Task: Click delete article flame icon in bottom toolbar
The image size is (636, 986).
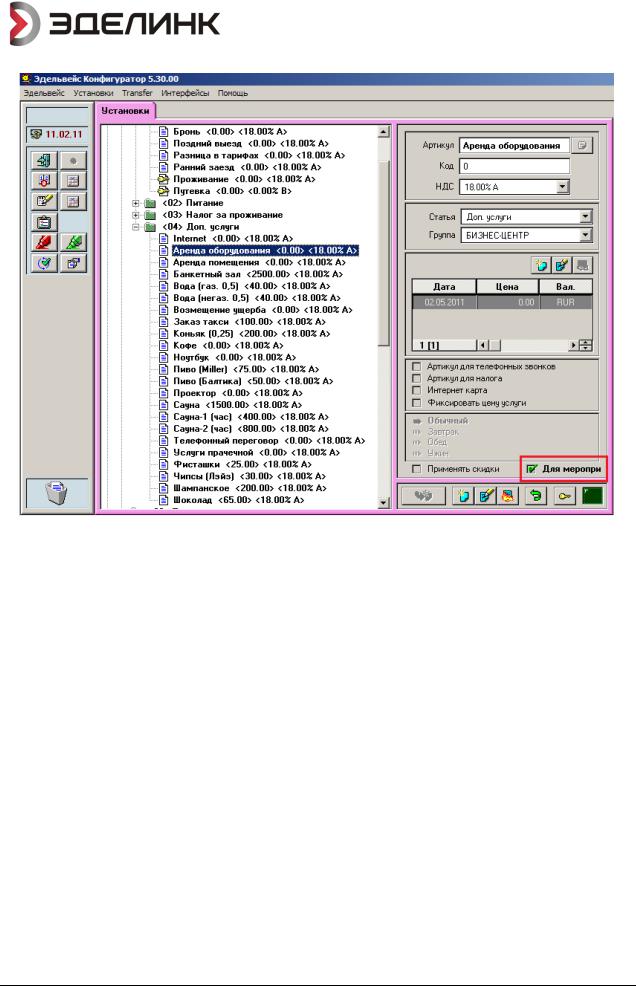Action: [x=506, y=496]
